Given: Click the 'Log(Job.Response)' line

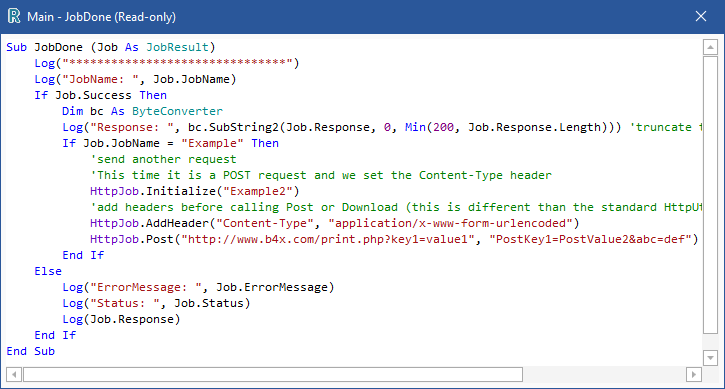Looking at the screenshot, I should [121, 319].
